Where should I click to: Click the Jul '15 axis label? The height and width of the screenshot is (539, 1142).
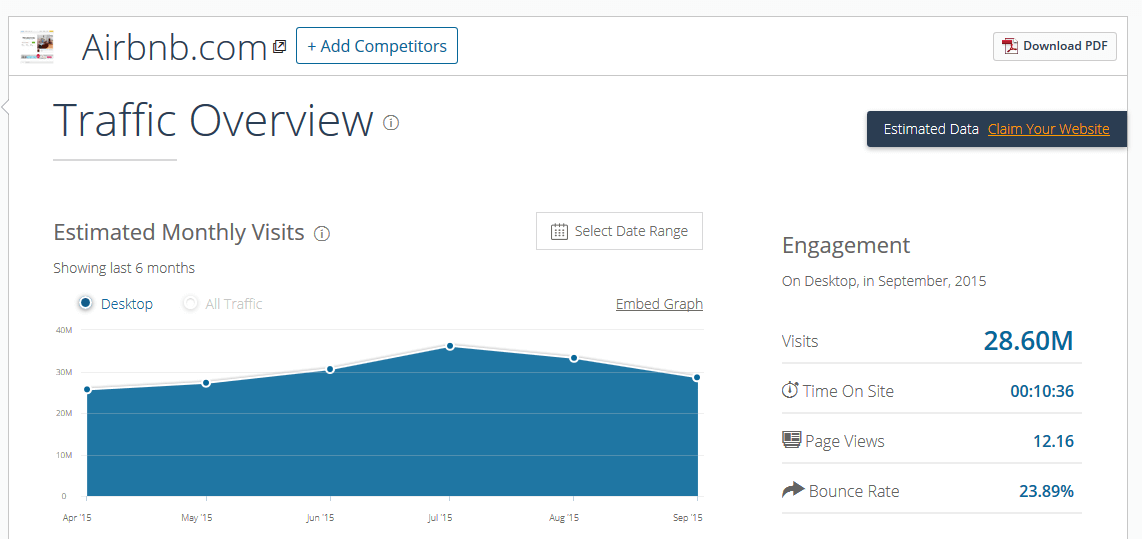pos(439,518)
